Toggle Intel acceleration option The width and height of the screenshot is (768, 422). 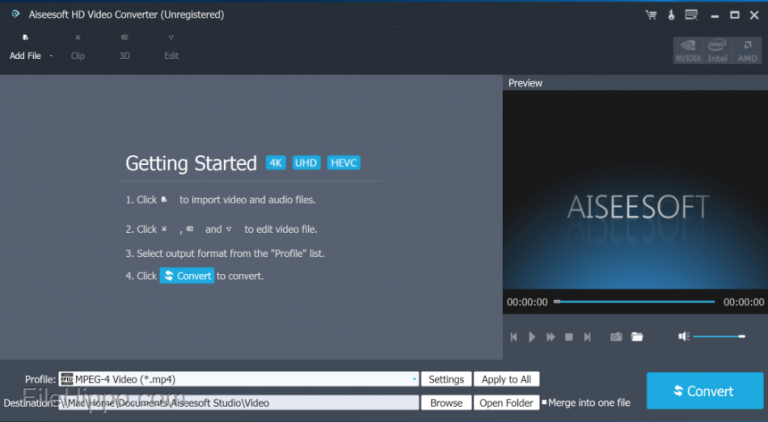coord(717,50)
